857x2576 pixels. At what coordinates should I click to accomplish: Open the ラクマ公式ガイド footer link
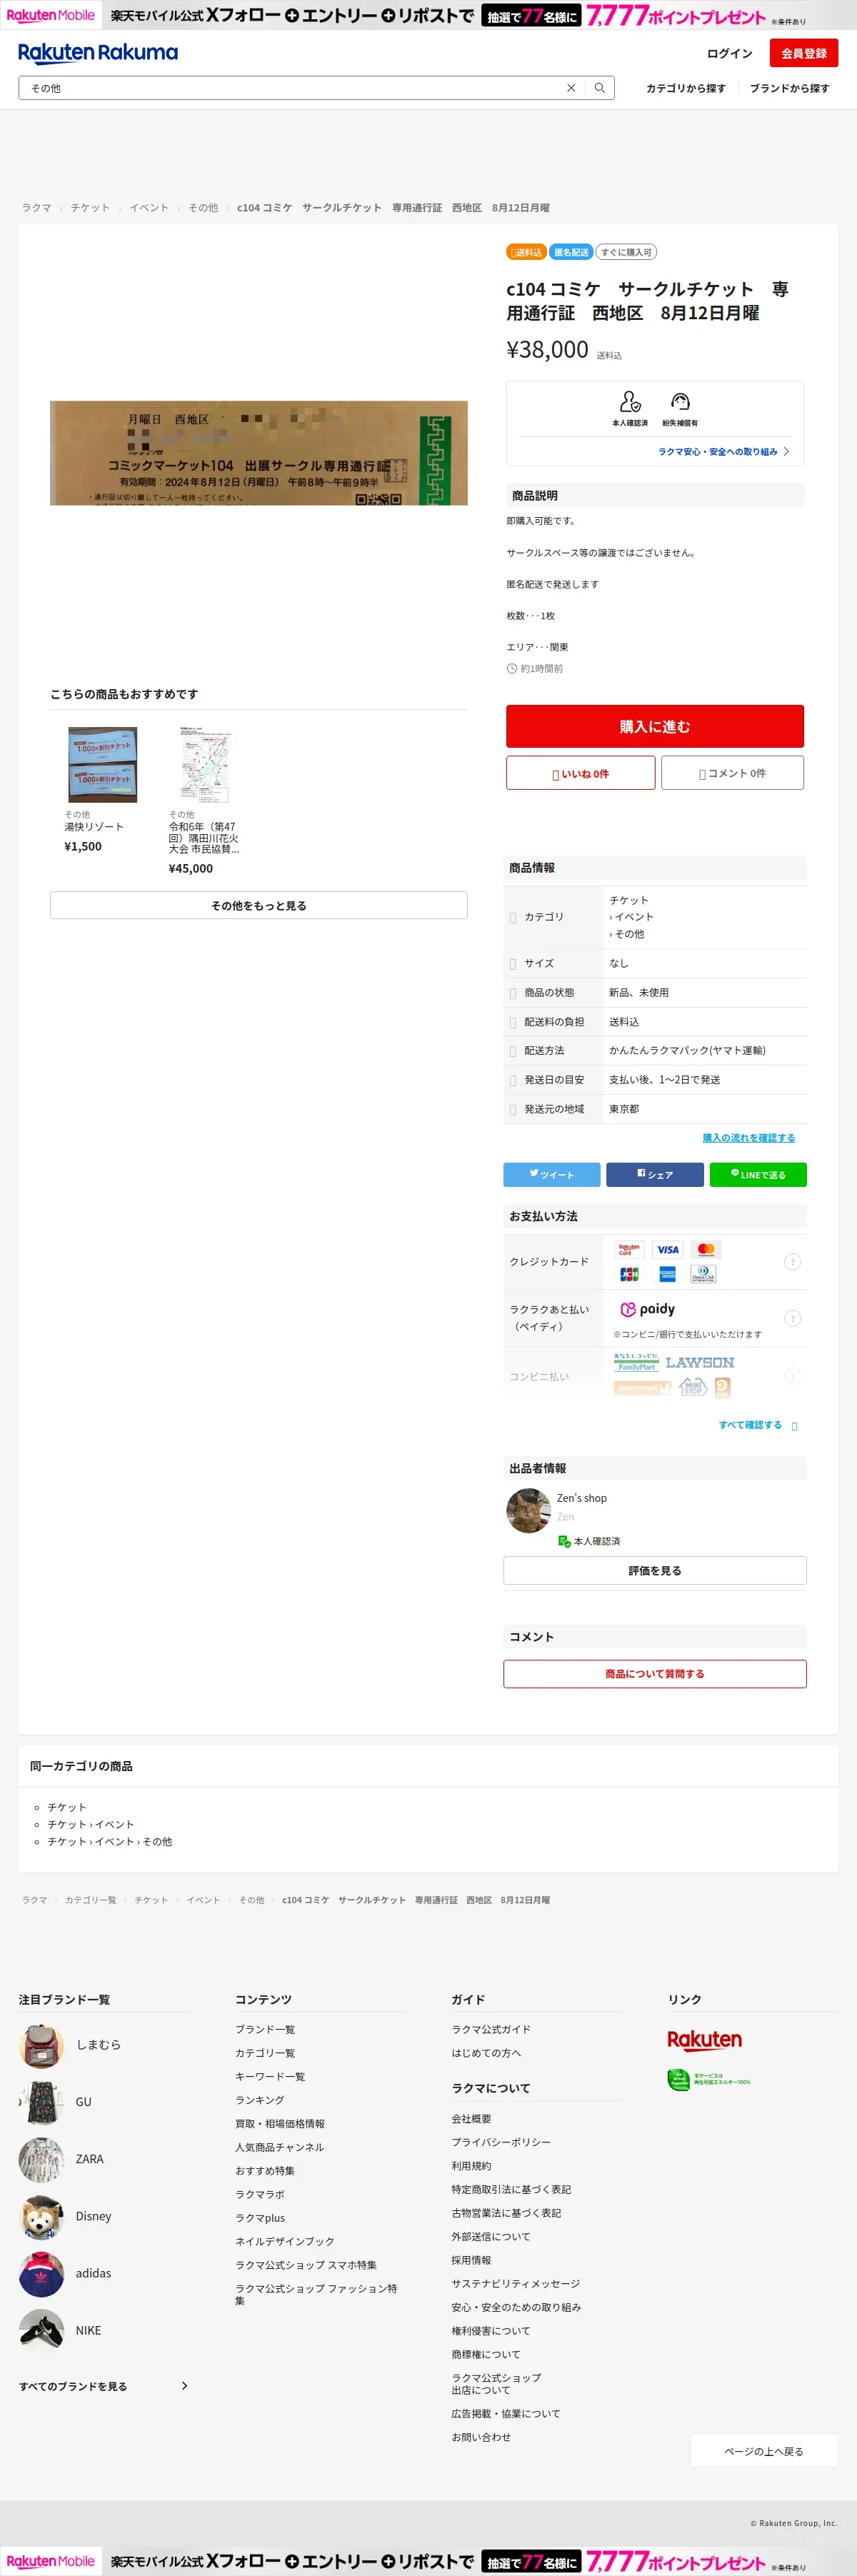pos(491,2029)
